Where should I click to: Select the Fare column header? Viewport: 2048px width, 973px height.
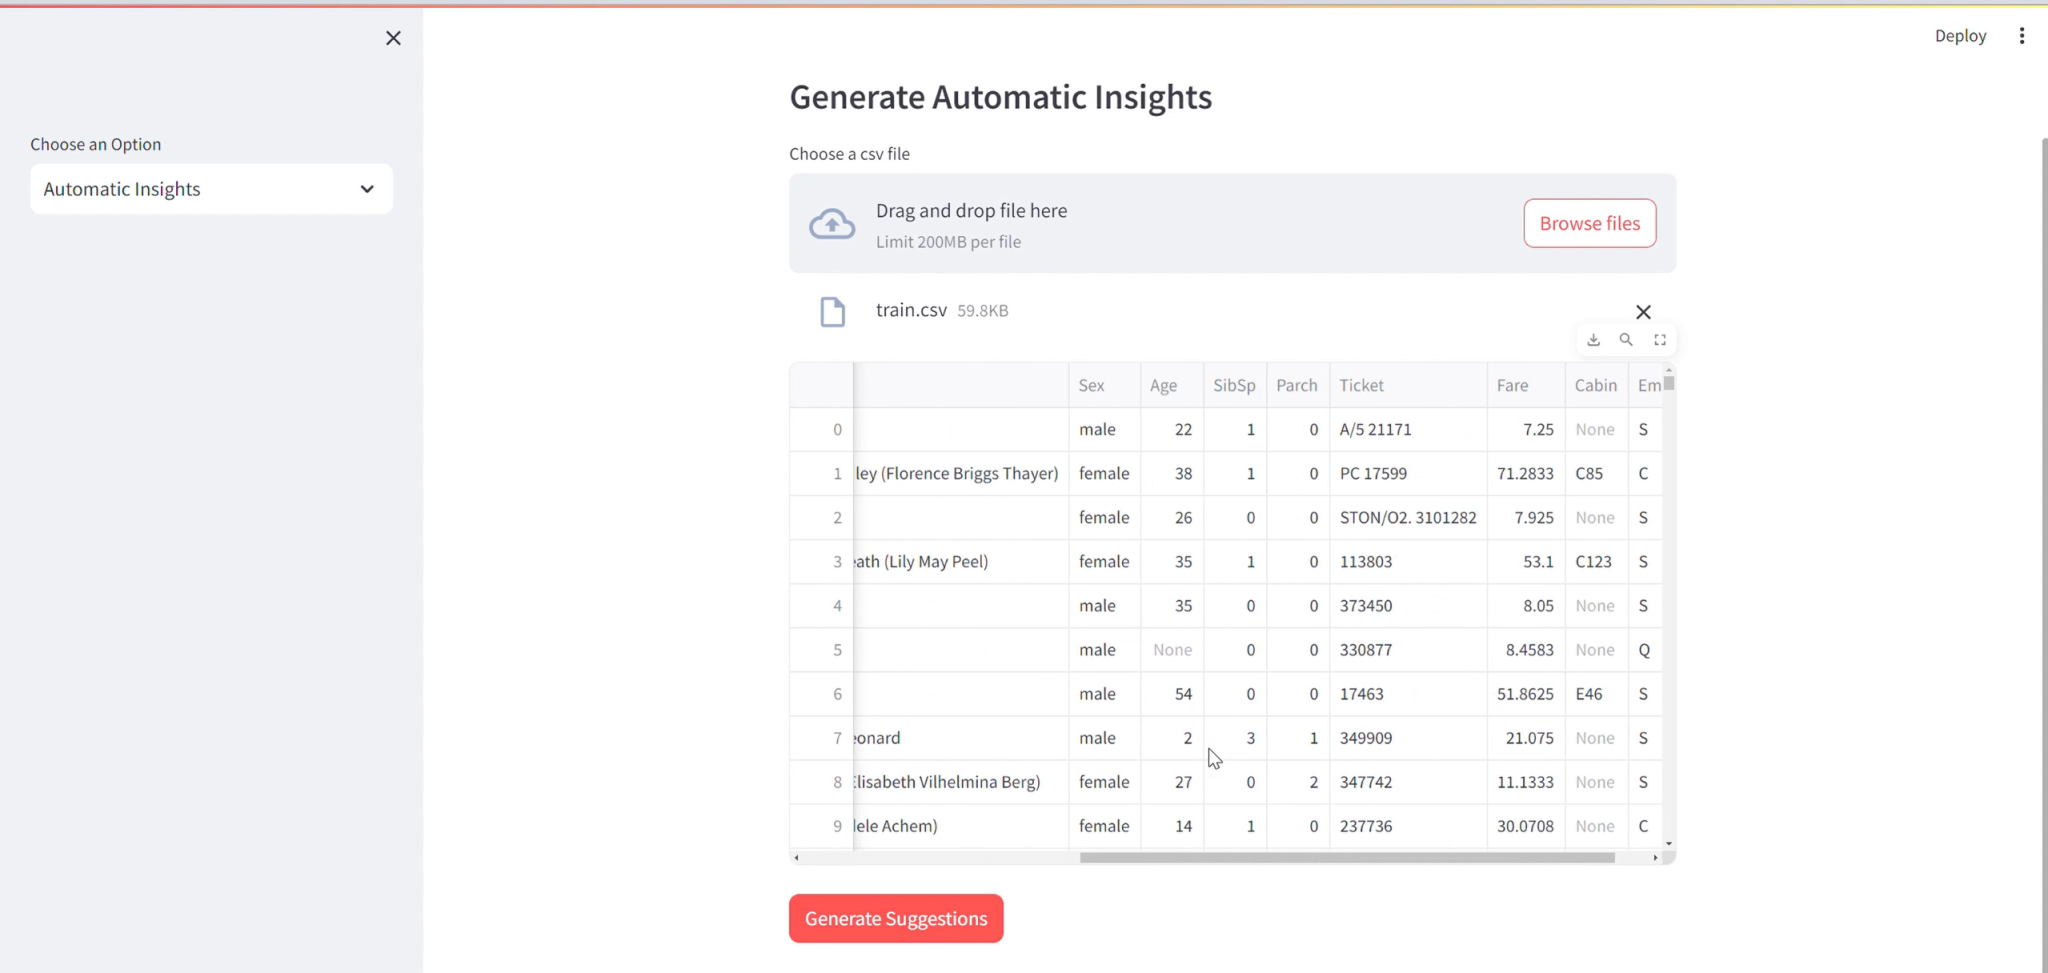tap(1512, 384)
